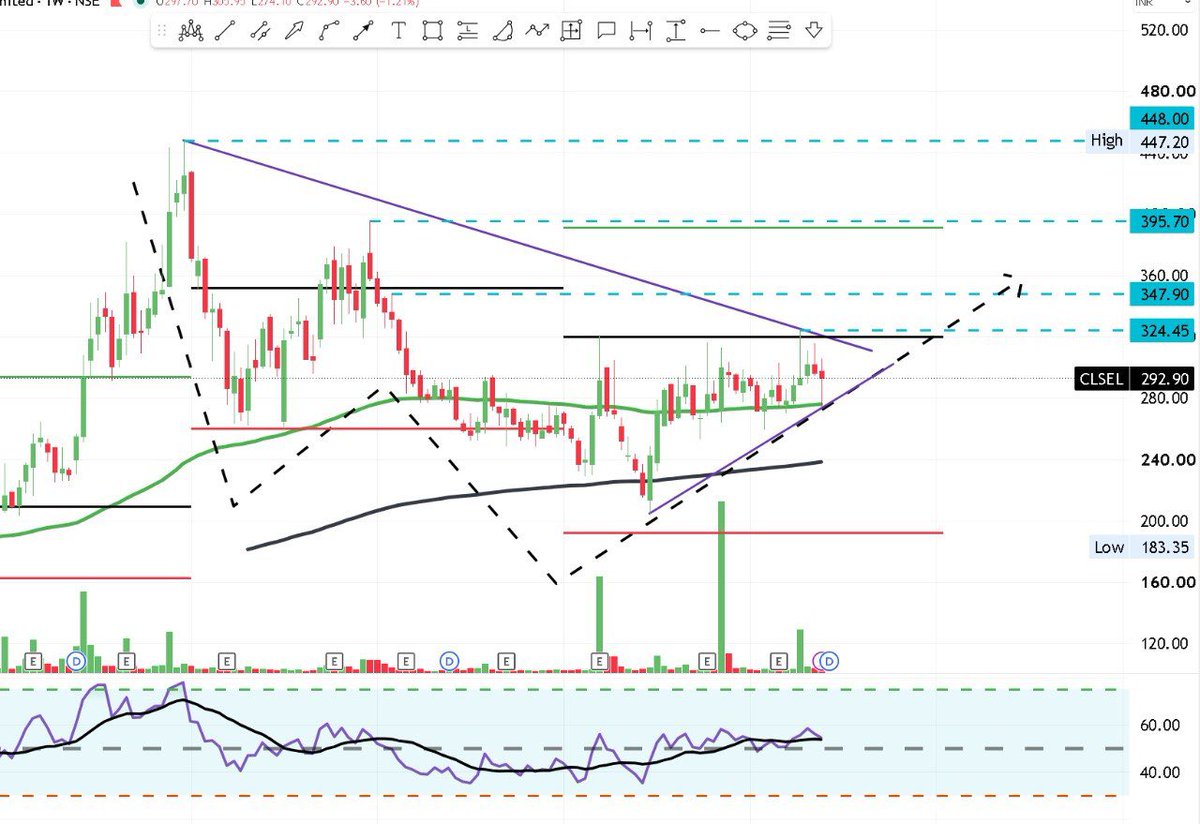Click the tallest green volume bar
Screen dimensions: 1200x824
(x=720, y=585)
